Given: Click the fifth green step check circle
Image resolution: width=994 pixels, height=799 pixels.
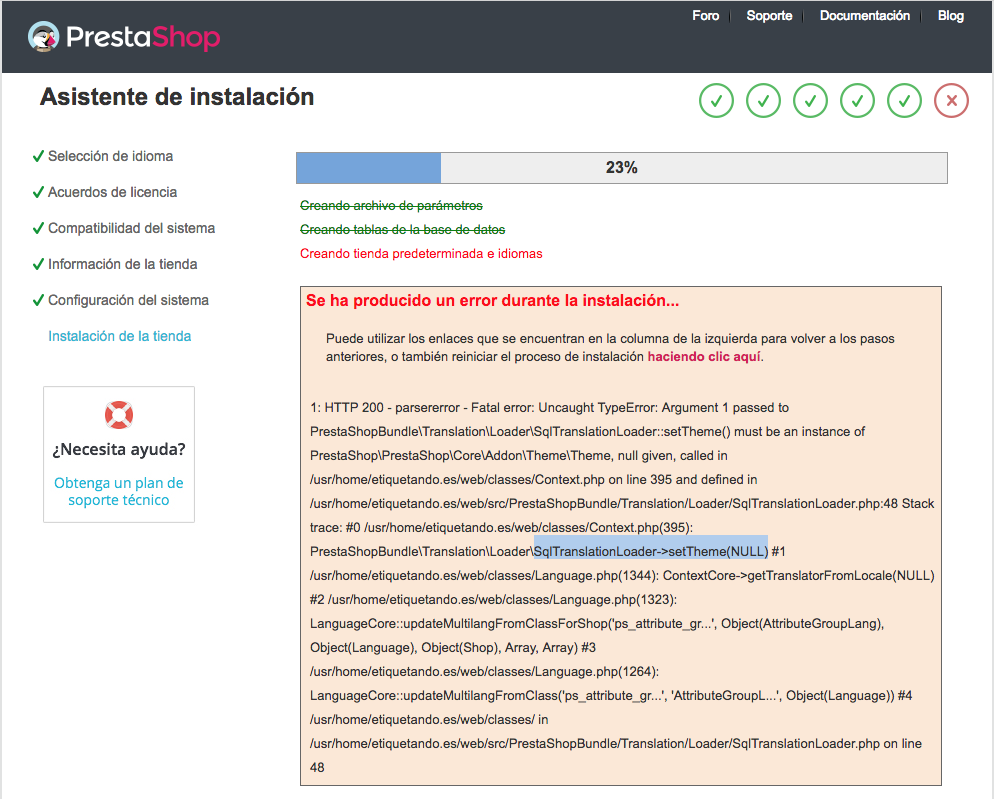Looking at the screenshot, I should (x=904, y=100).
